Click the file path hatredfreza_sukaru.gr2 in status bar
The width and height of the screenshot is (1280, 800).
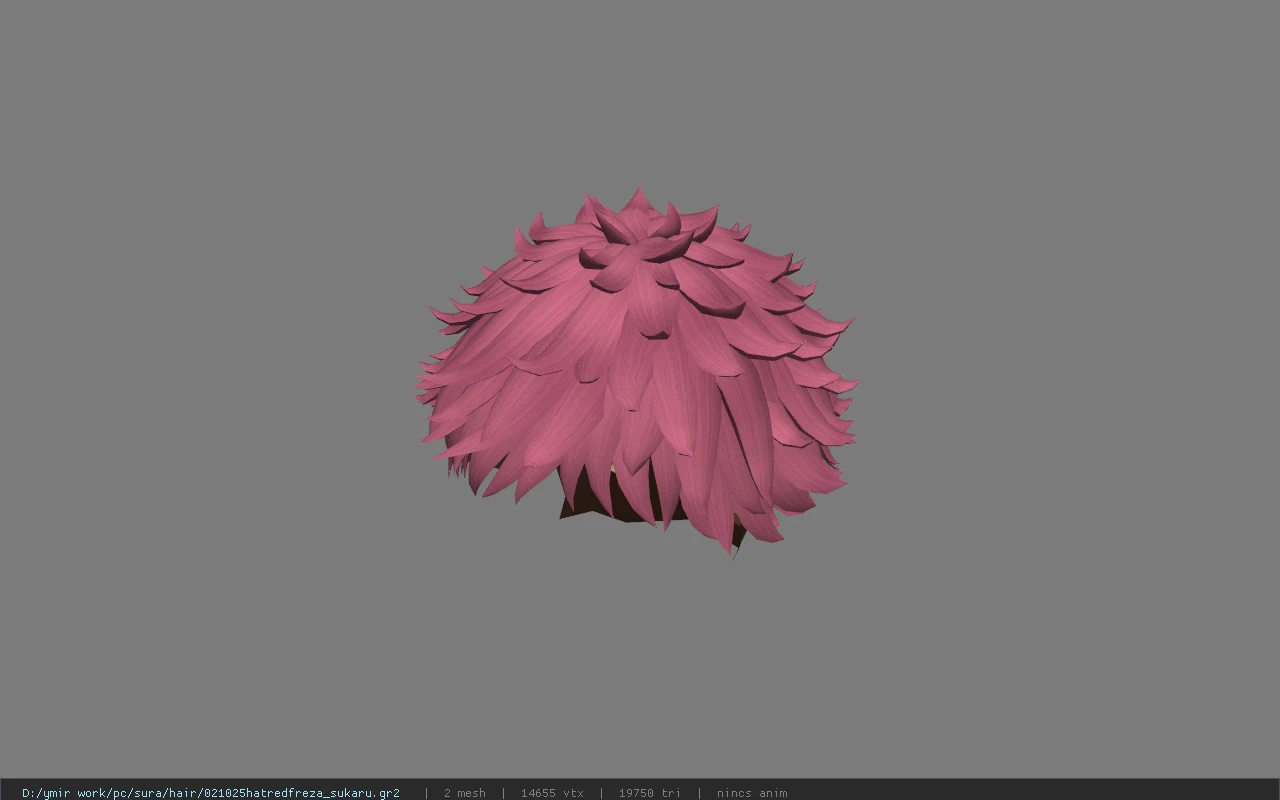[x=211, y=793]
